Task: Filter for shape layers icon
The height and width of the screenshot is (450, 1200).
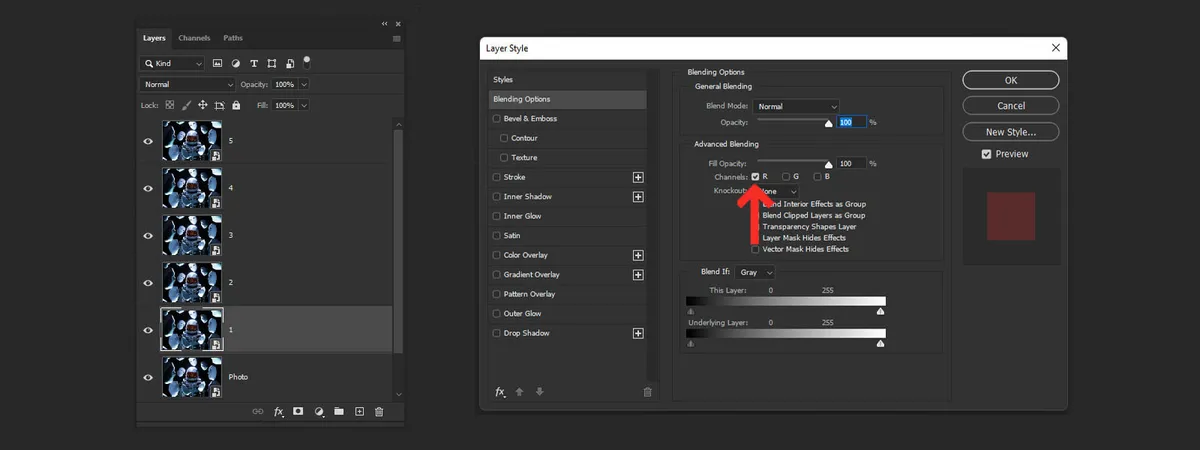Action: (x=272, y=63)
